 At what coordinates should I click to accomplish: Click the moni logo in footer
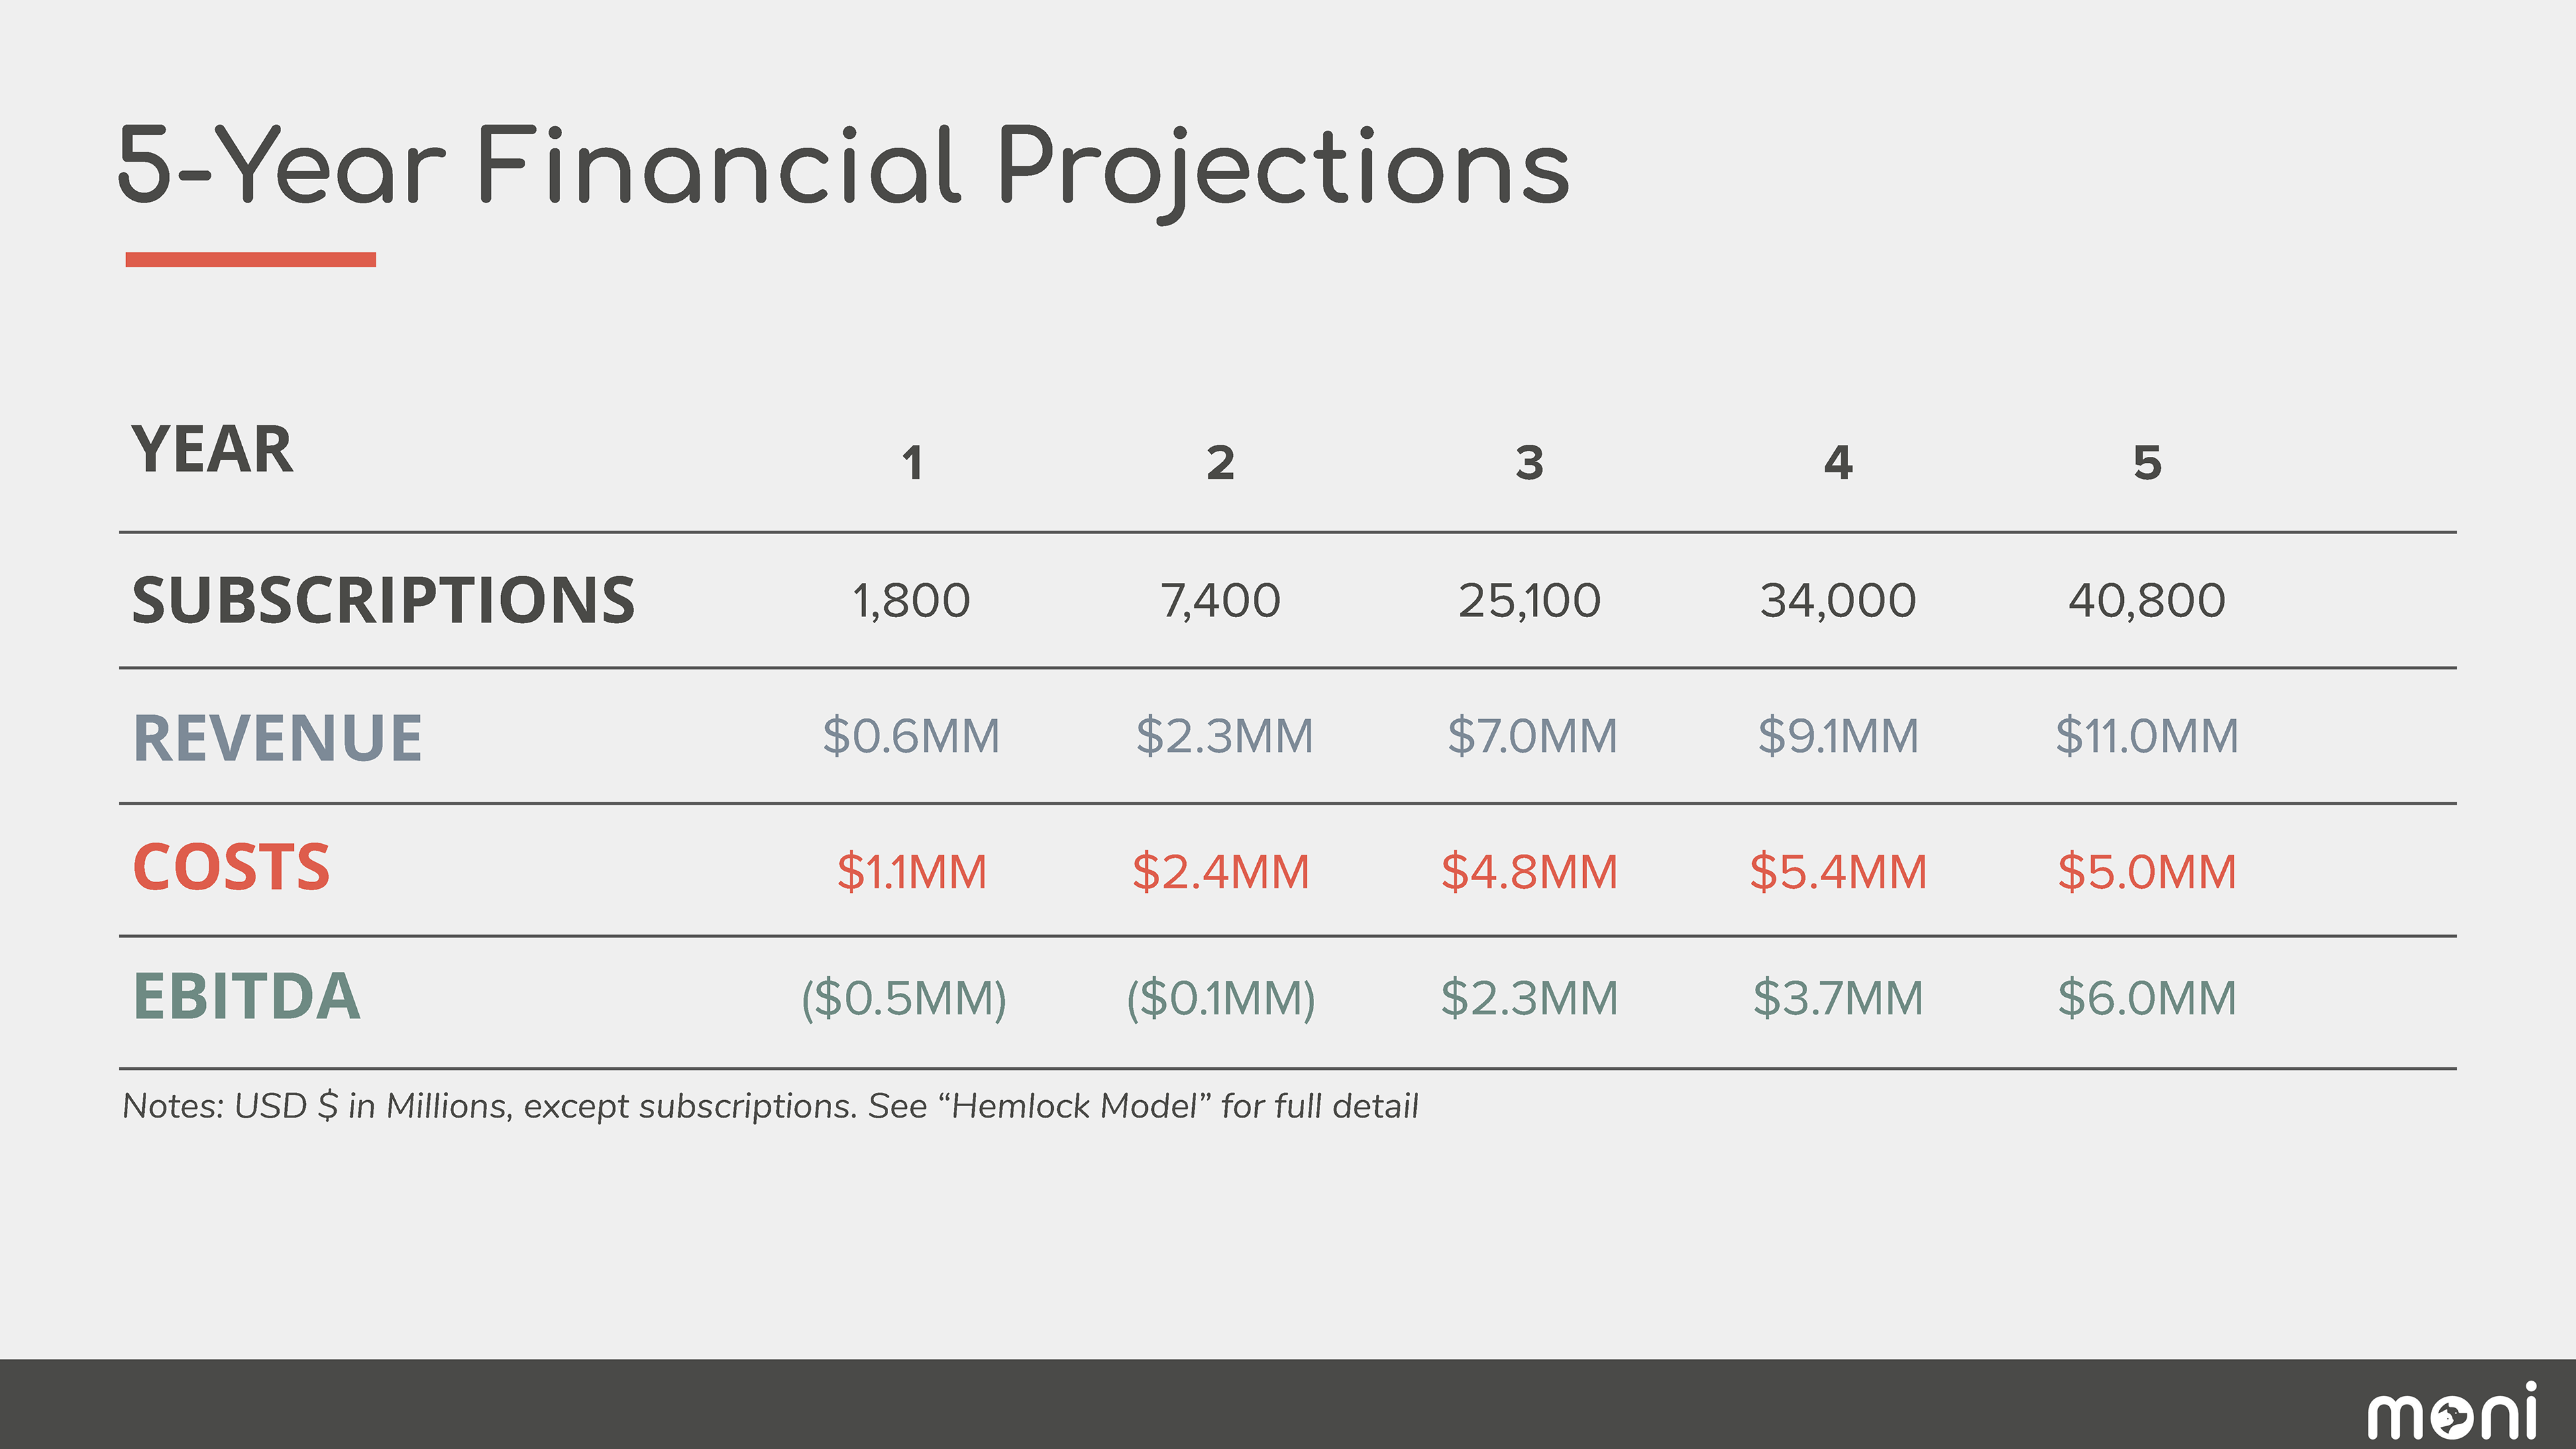(2452, 1411)
